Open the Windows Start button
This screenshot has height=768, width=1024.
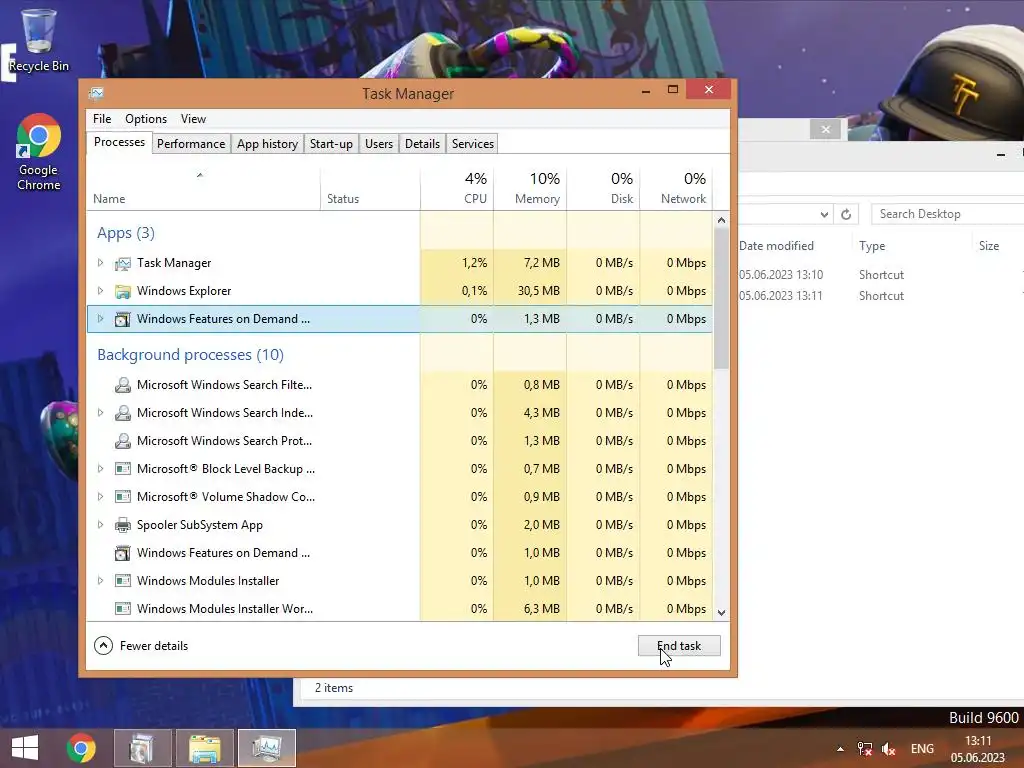pyautogui.click(x=25, y=748)
